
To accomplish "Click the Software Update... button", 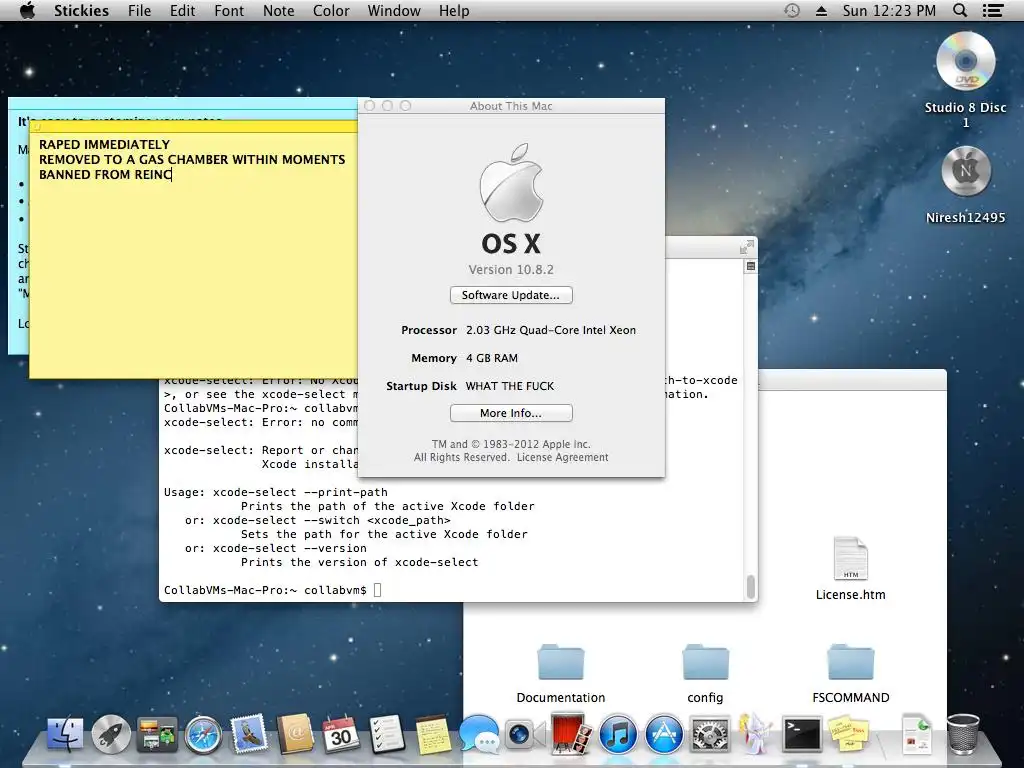I will (511, 295).
